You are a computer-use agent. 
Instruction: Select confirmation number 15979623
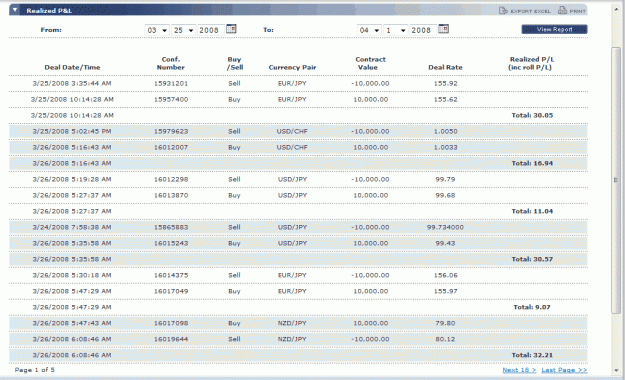click(x=171, y=131)
